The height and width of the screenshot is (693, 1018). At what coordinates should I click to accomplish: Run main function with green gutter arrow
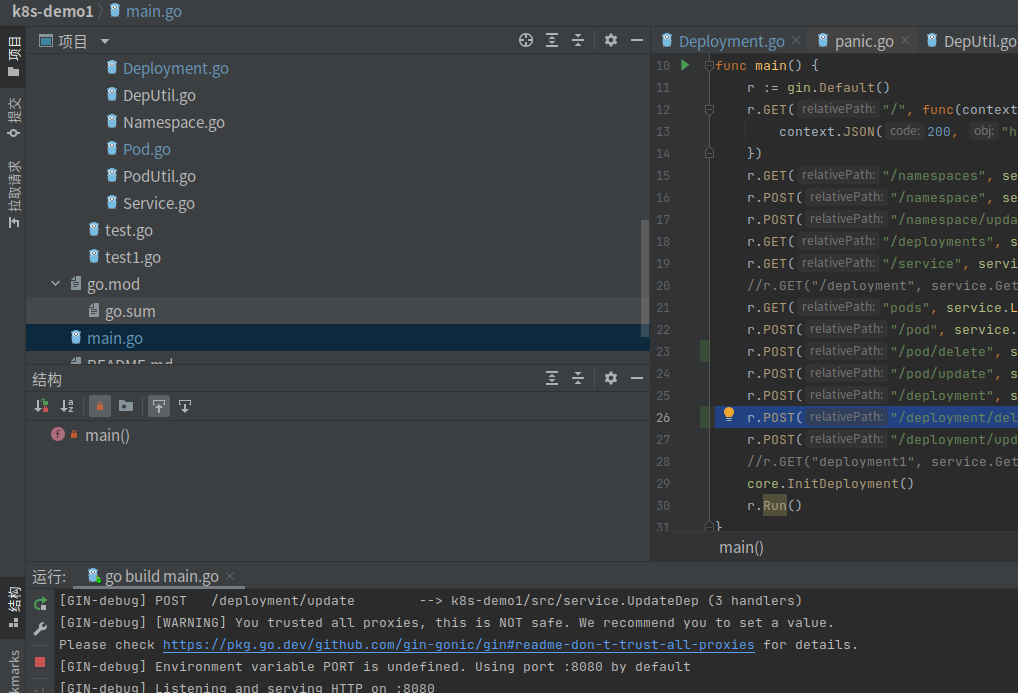[685, 65]
